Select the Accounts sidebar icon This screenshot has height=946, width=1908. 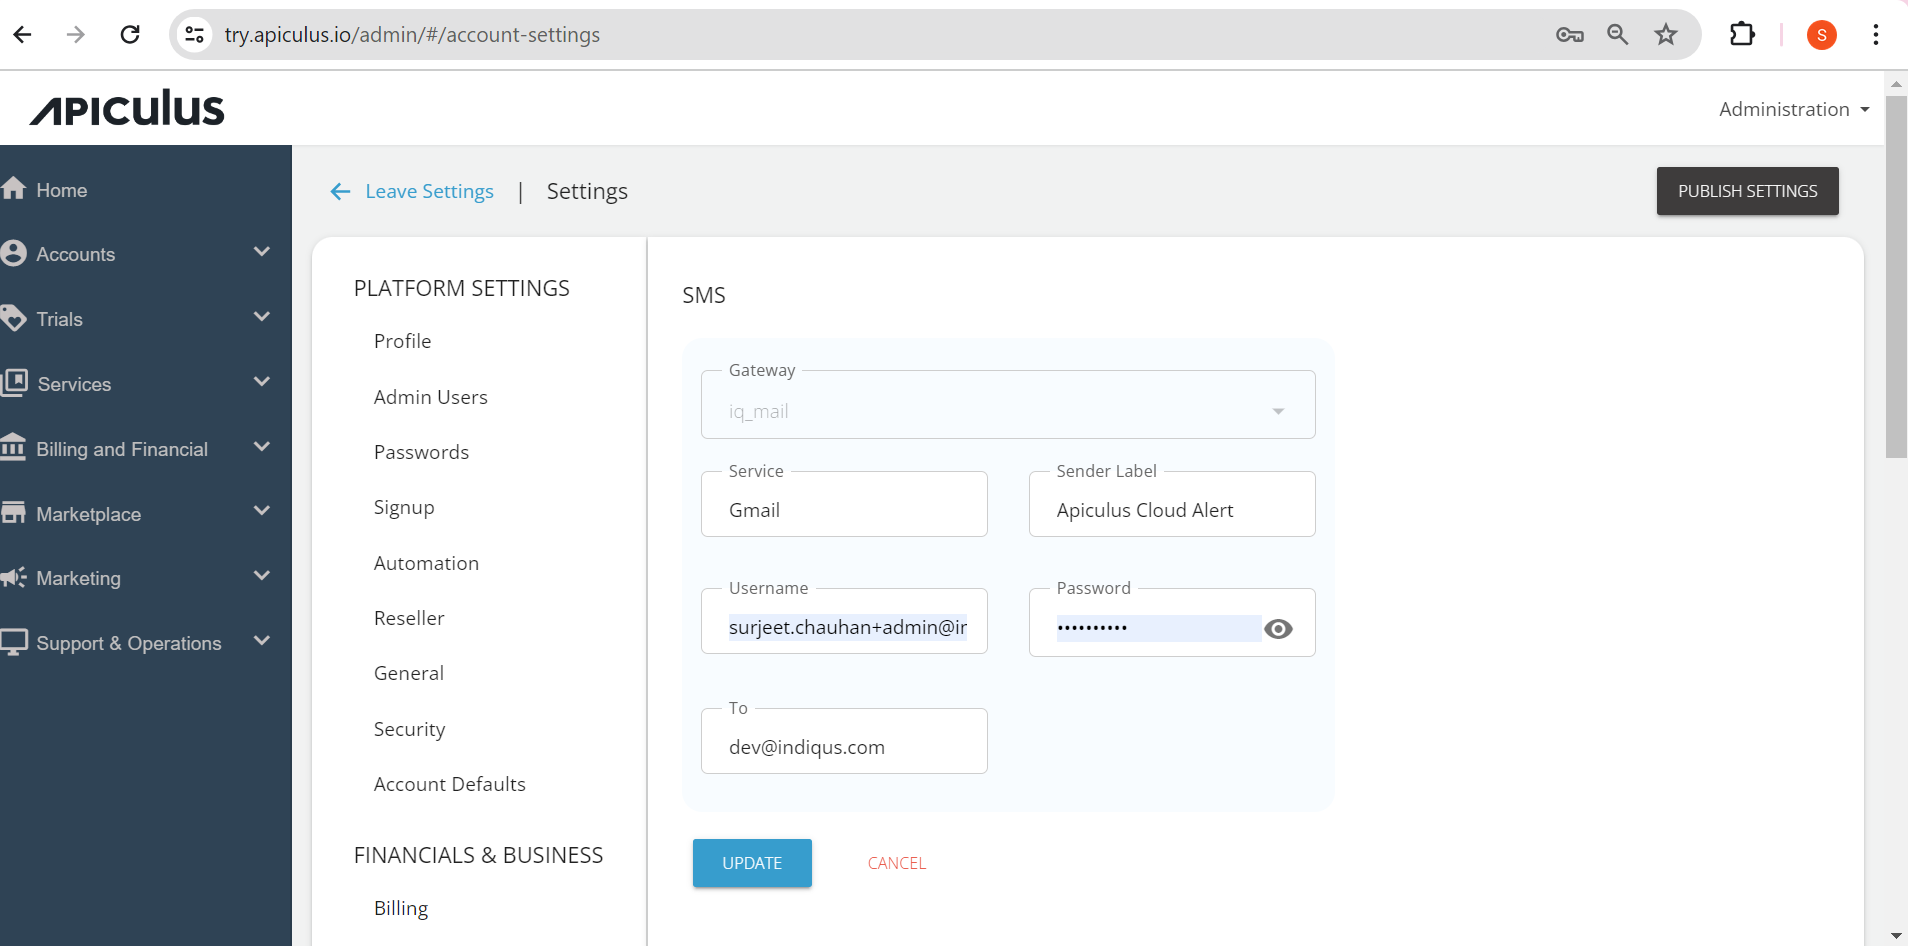(14, 252)
